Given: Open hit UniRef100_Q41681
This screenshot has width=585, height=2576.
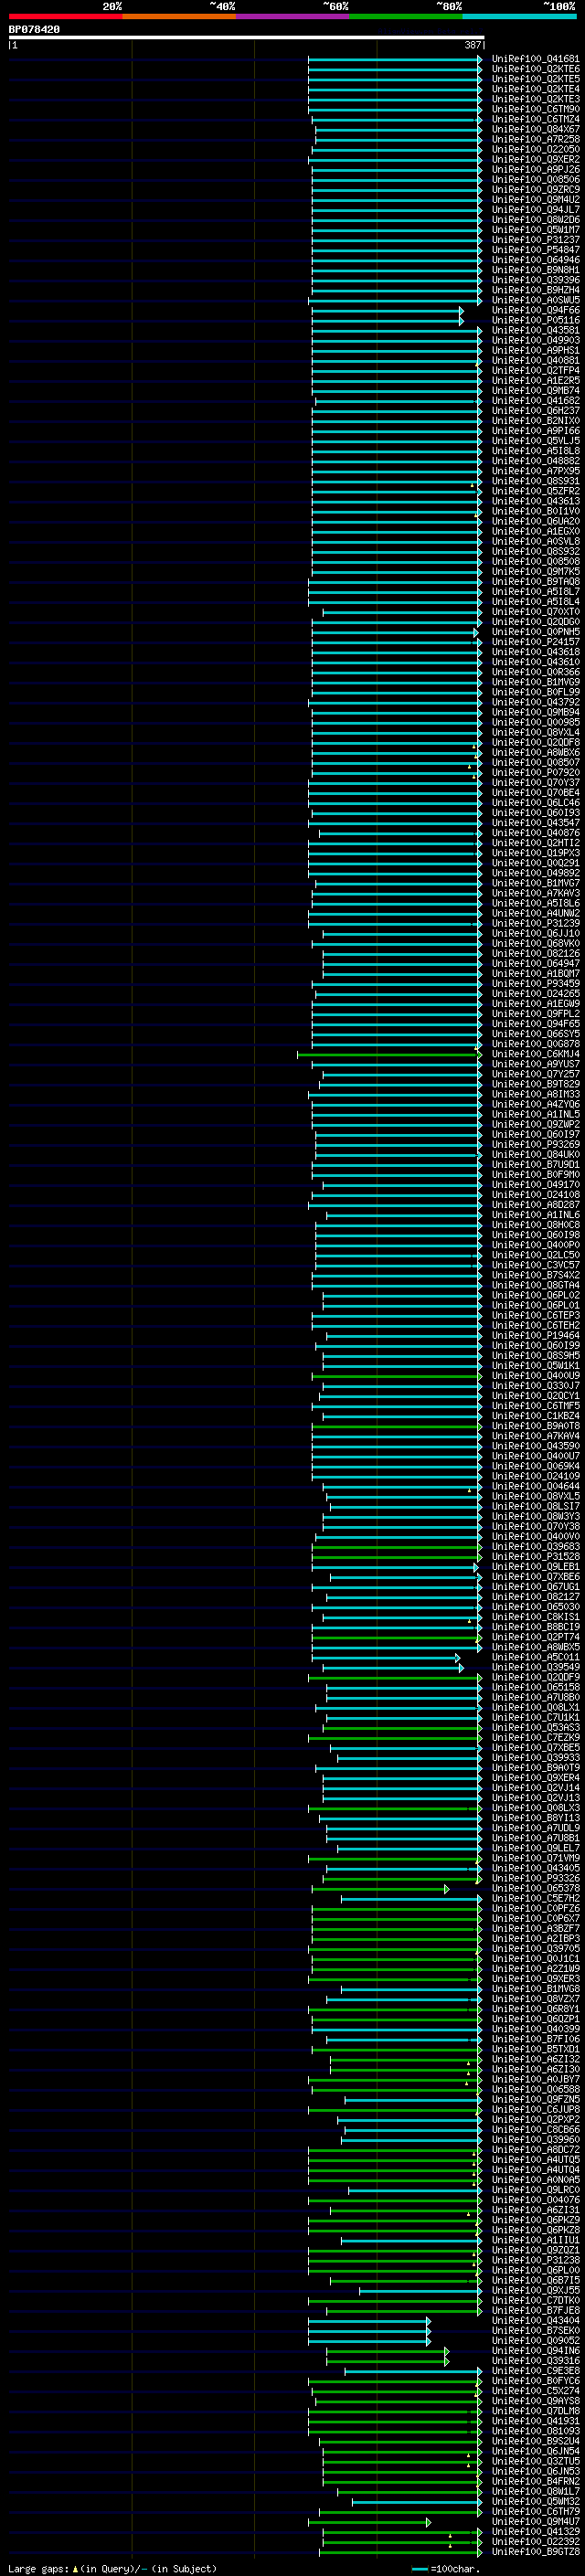Looking at the screenshot, I should coord(535,59).
